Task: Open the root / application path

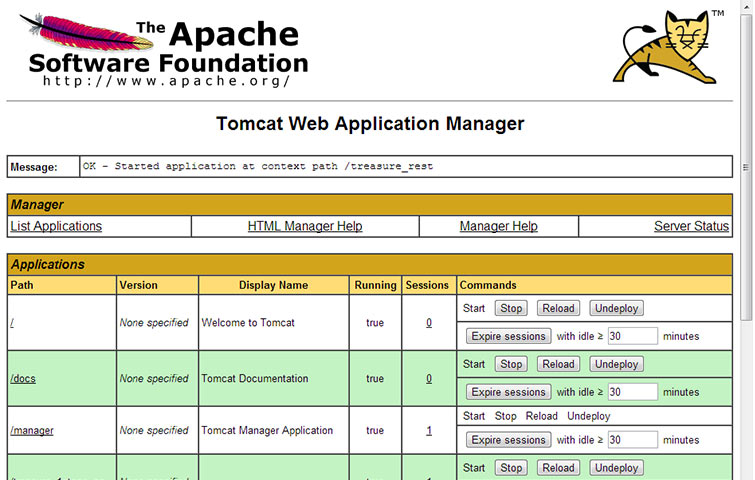Action: point(12,323)
